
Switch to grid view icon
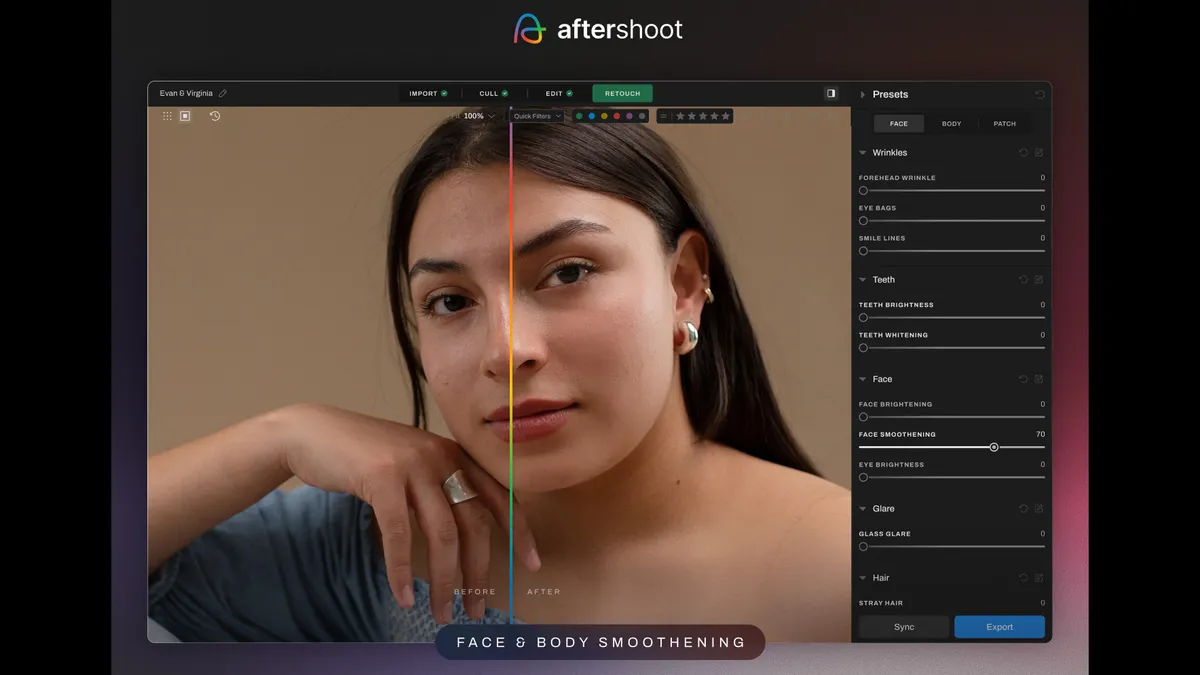point(167,116)
